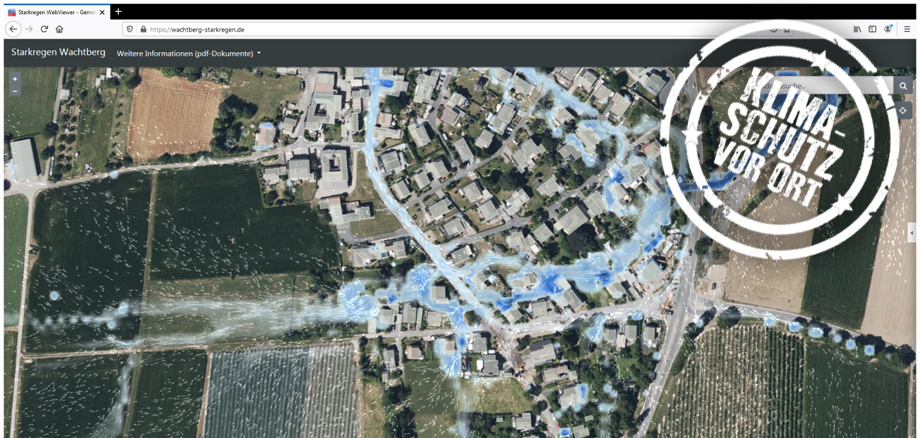Reload the page in the browser
Screen dimensions: 920x438
[x=44, y=30]
